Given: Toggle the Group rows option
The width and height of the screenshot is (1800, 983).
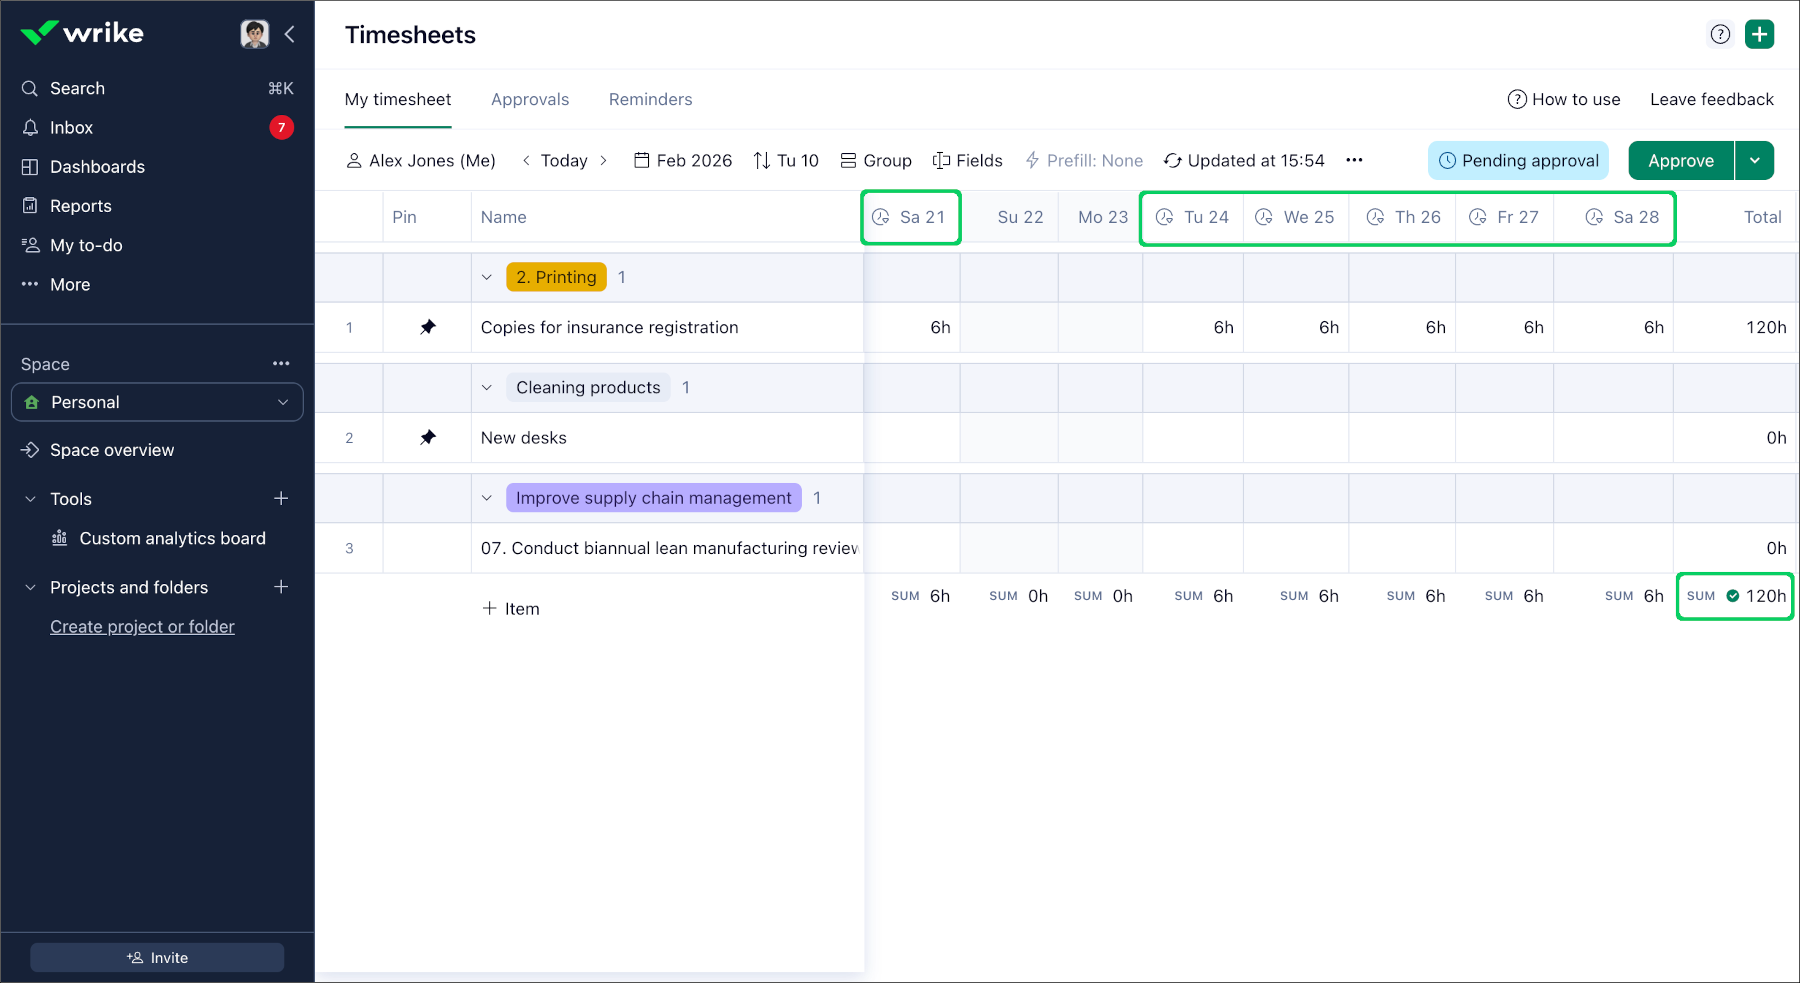Looking at the screenshot, I should pos(876,160).
